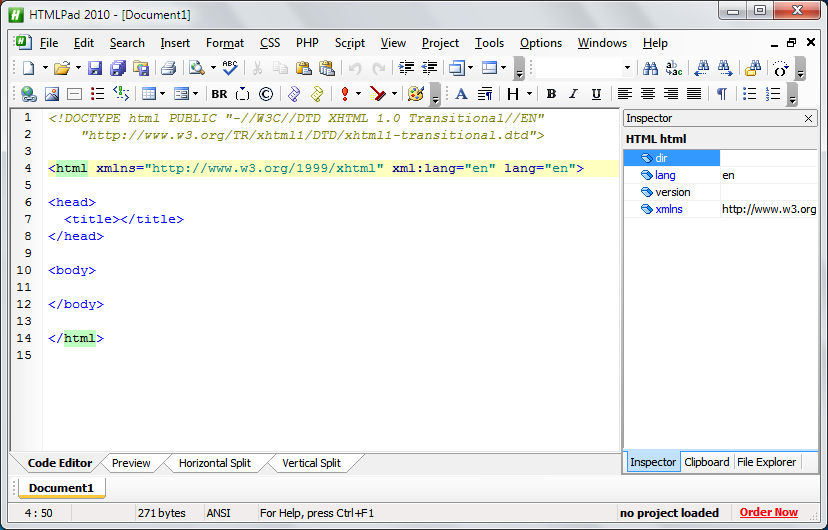Expand the search combo box arrow
The height and width of the screenshot is (530, 828).
pyautogui.click(x=627, y=68)
